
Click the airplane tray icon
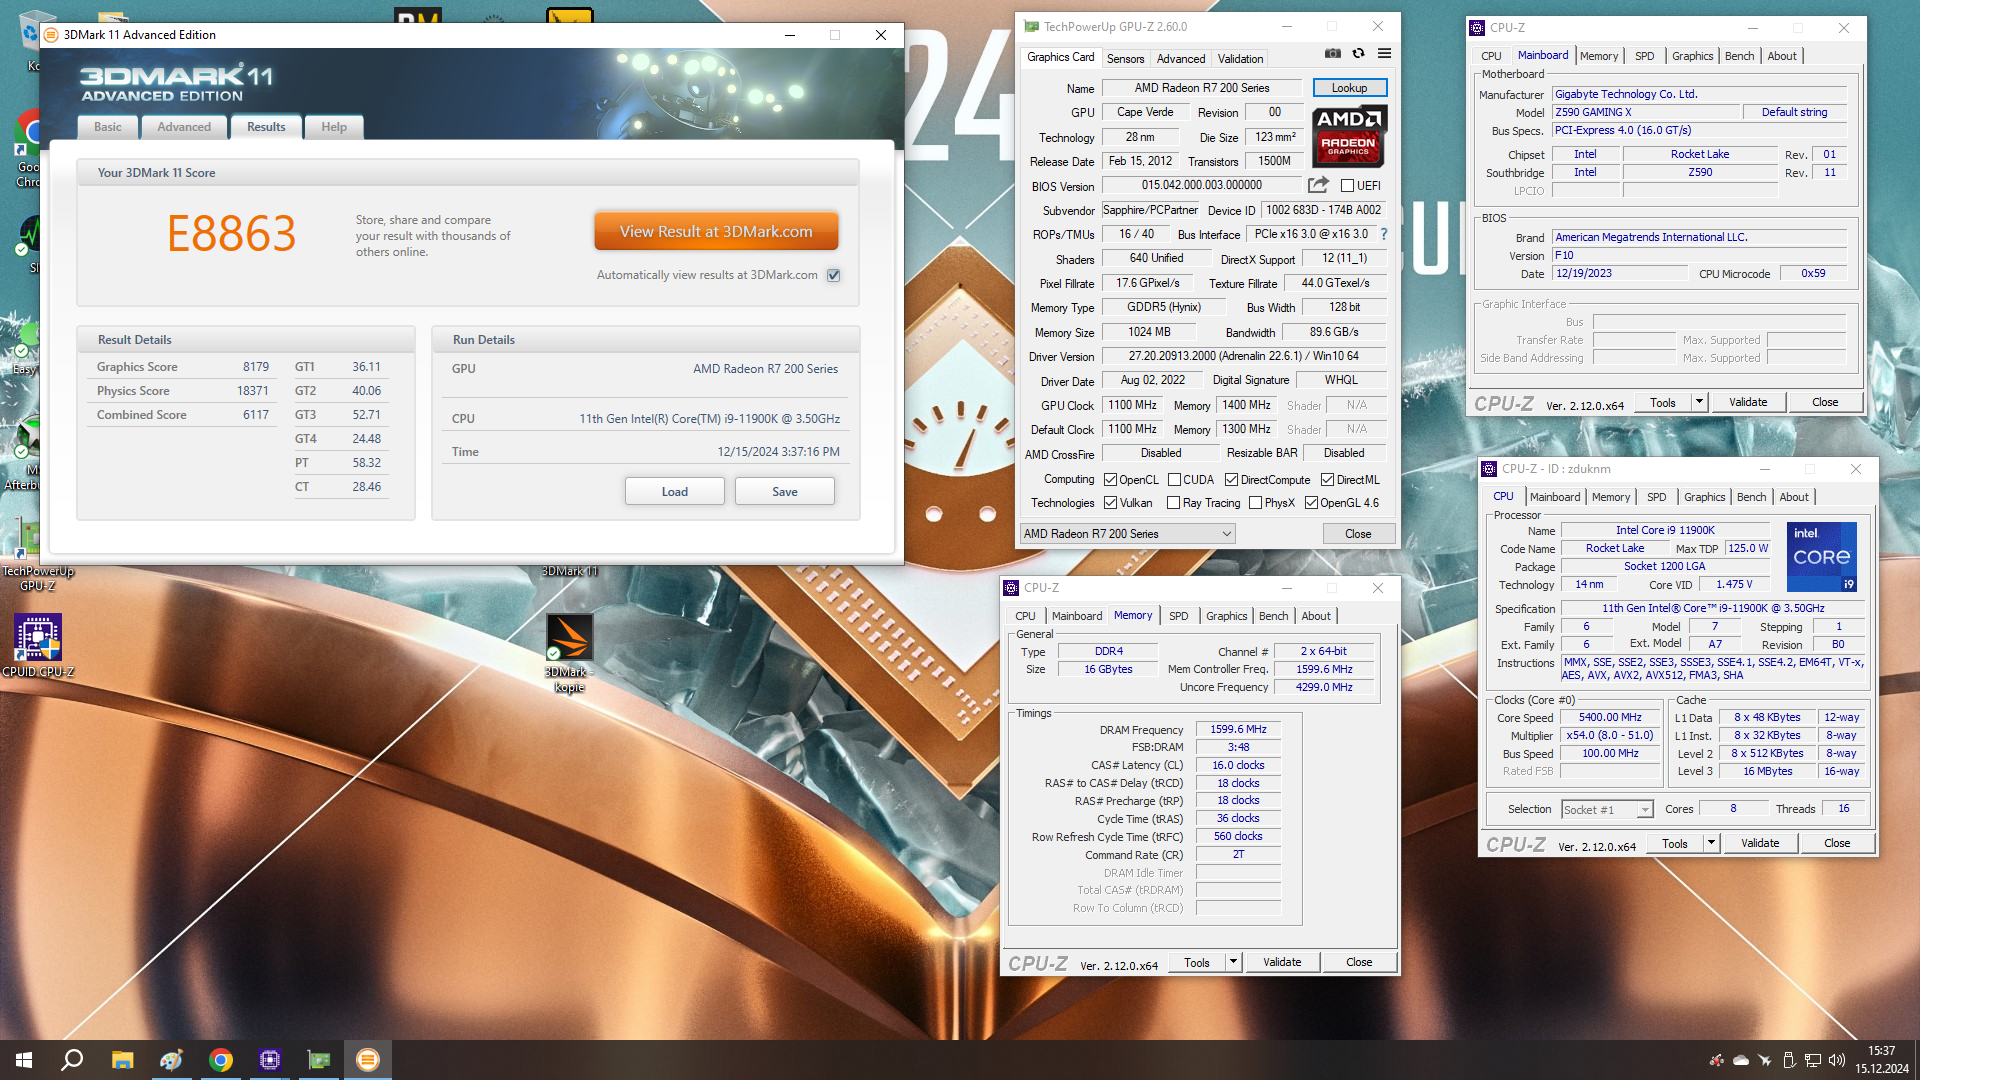click(x=1764, y=1060)
